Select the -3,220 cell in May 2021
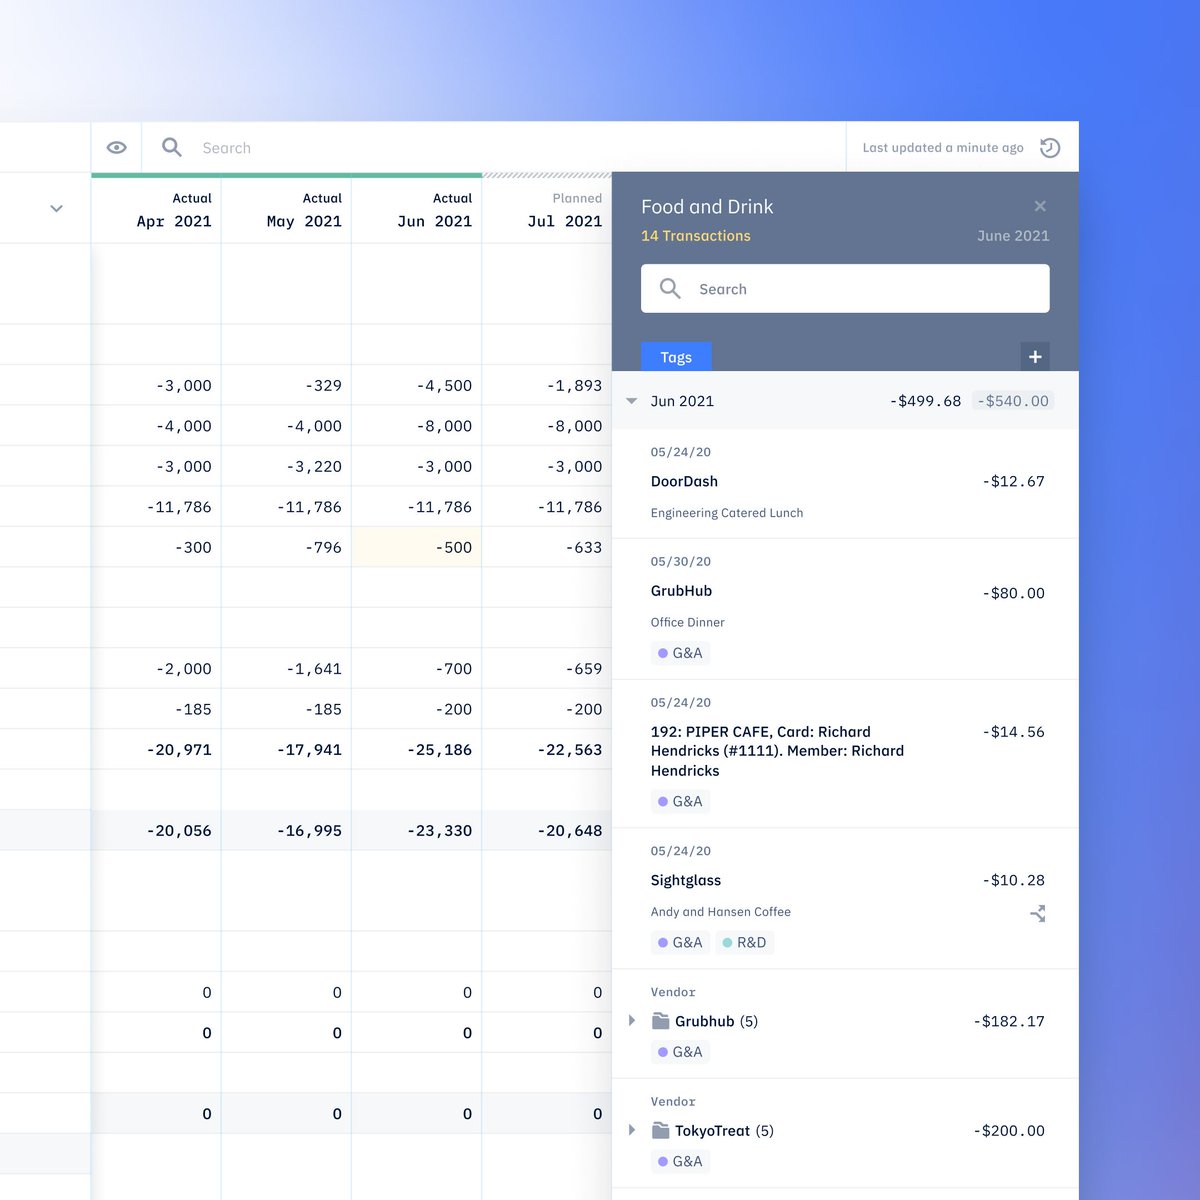This screenshot has width=1200, height=1200. click(x=286, y=466)
